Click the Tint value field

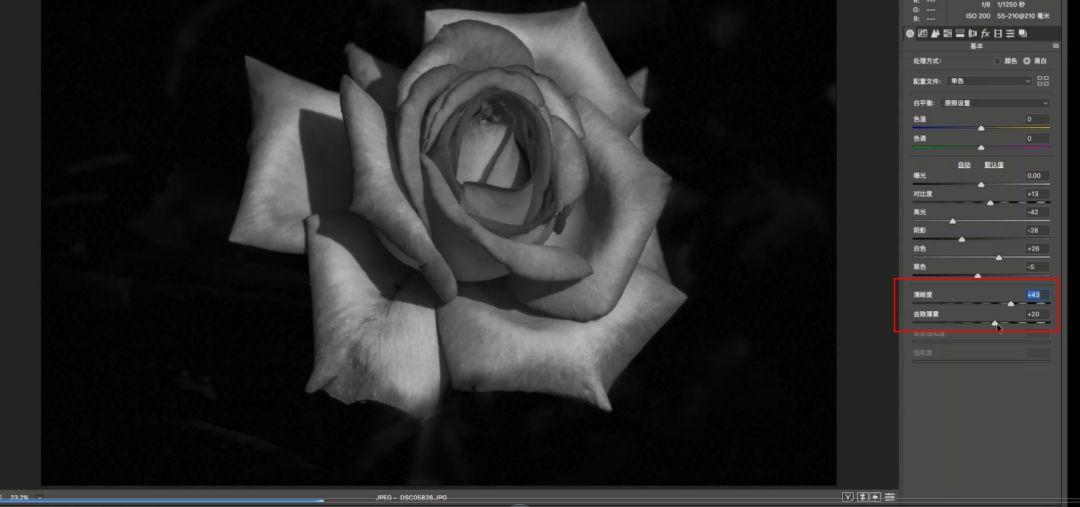(1037, 138)
